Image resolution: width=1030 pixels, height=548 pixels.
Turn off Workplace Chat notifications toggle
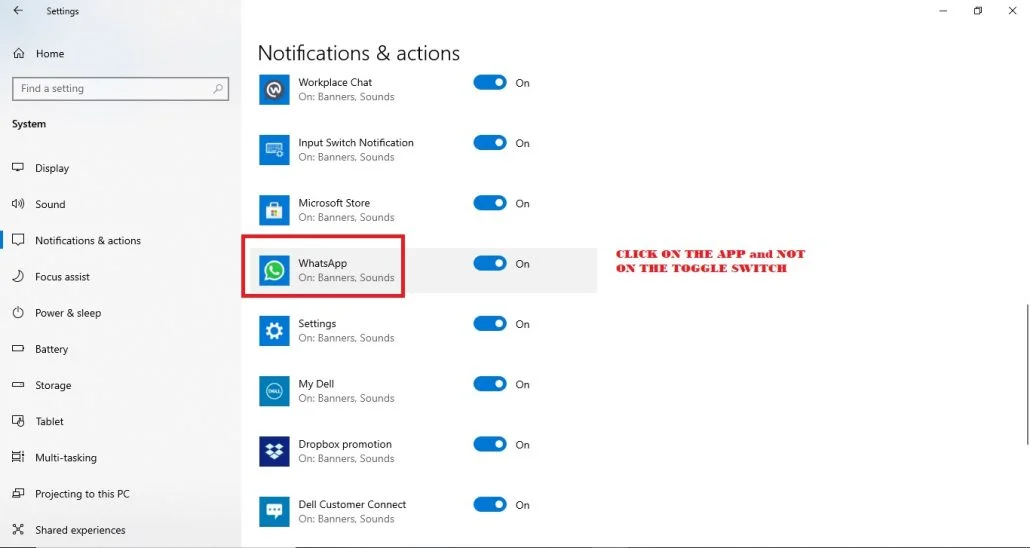(490, 83)
